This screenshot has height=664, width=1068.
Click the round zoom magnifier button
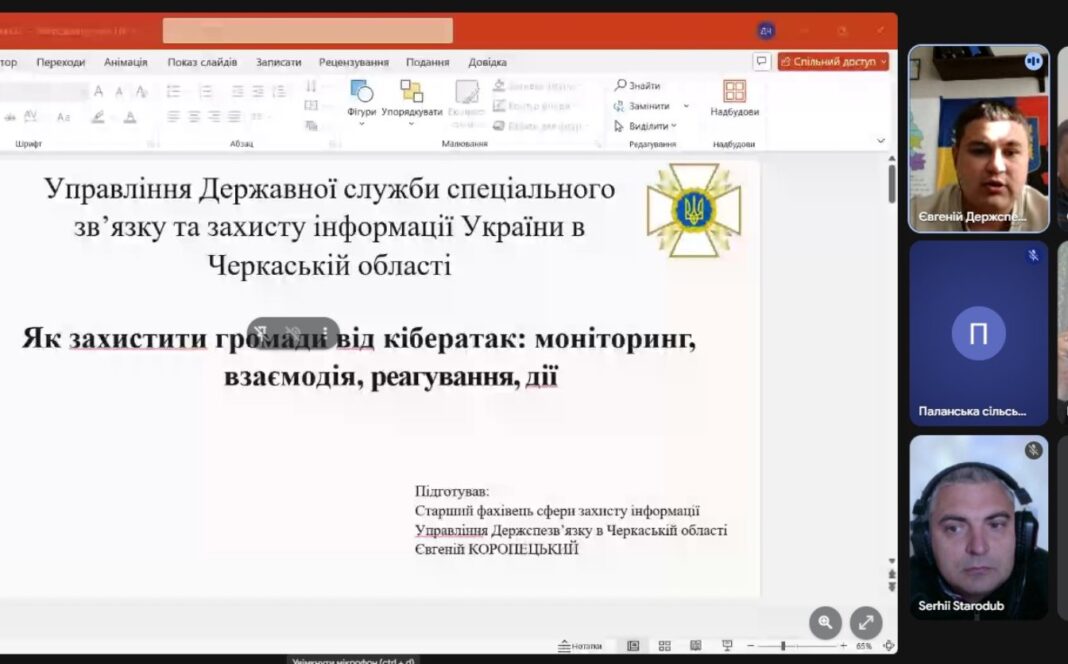tap(825, 622)
